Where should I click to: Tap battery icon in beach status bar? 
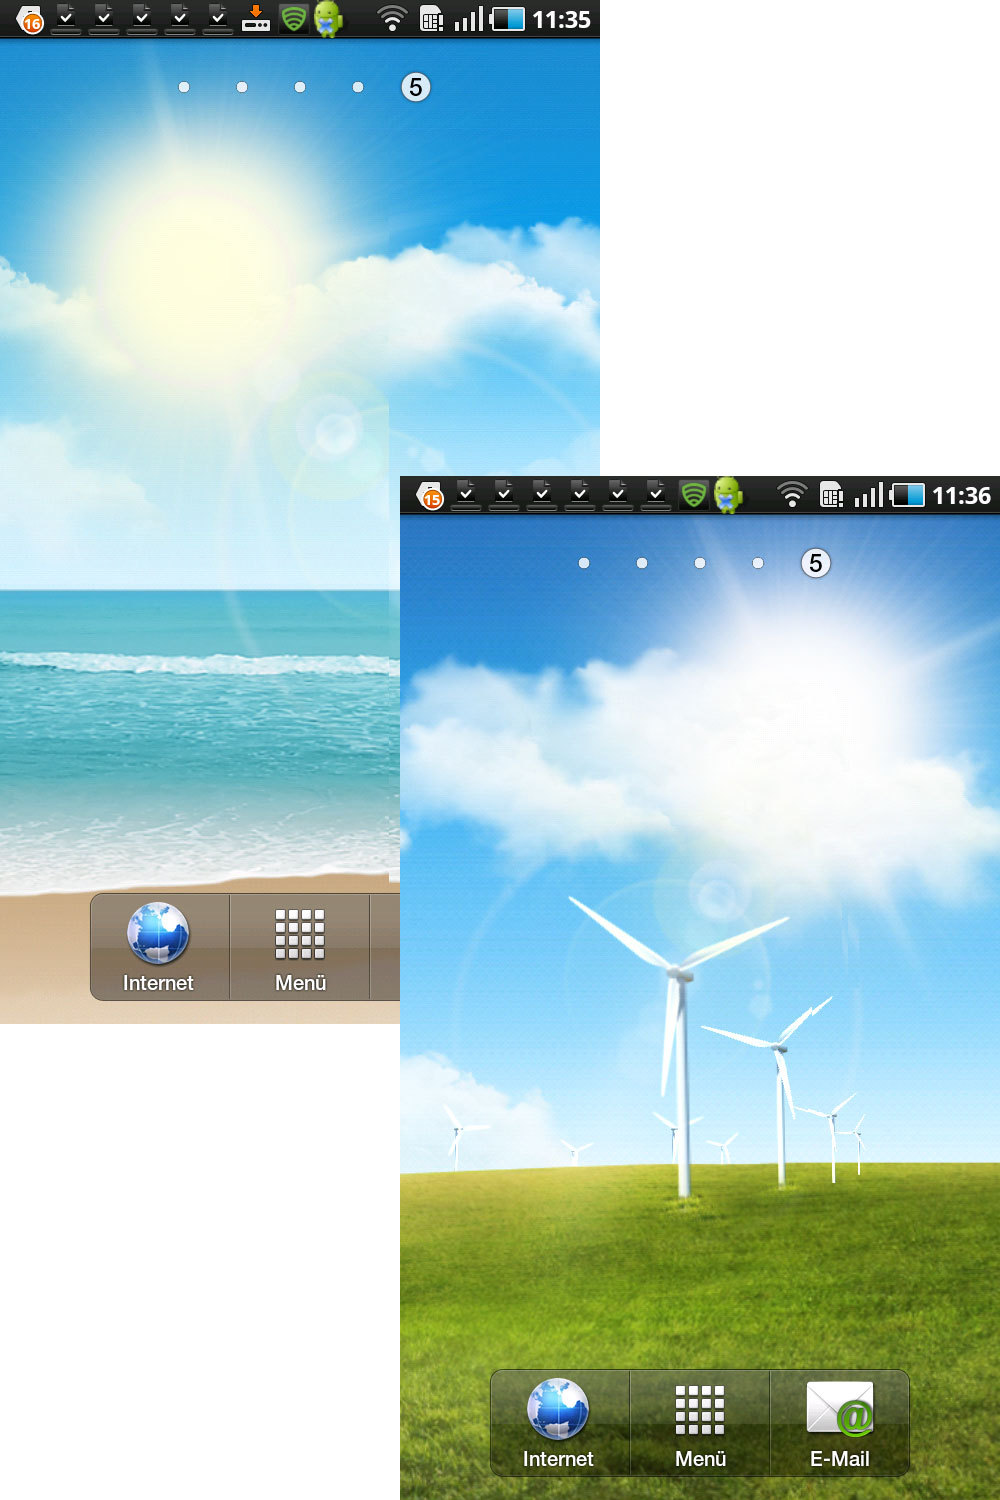point(507,19)
